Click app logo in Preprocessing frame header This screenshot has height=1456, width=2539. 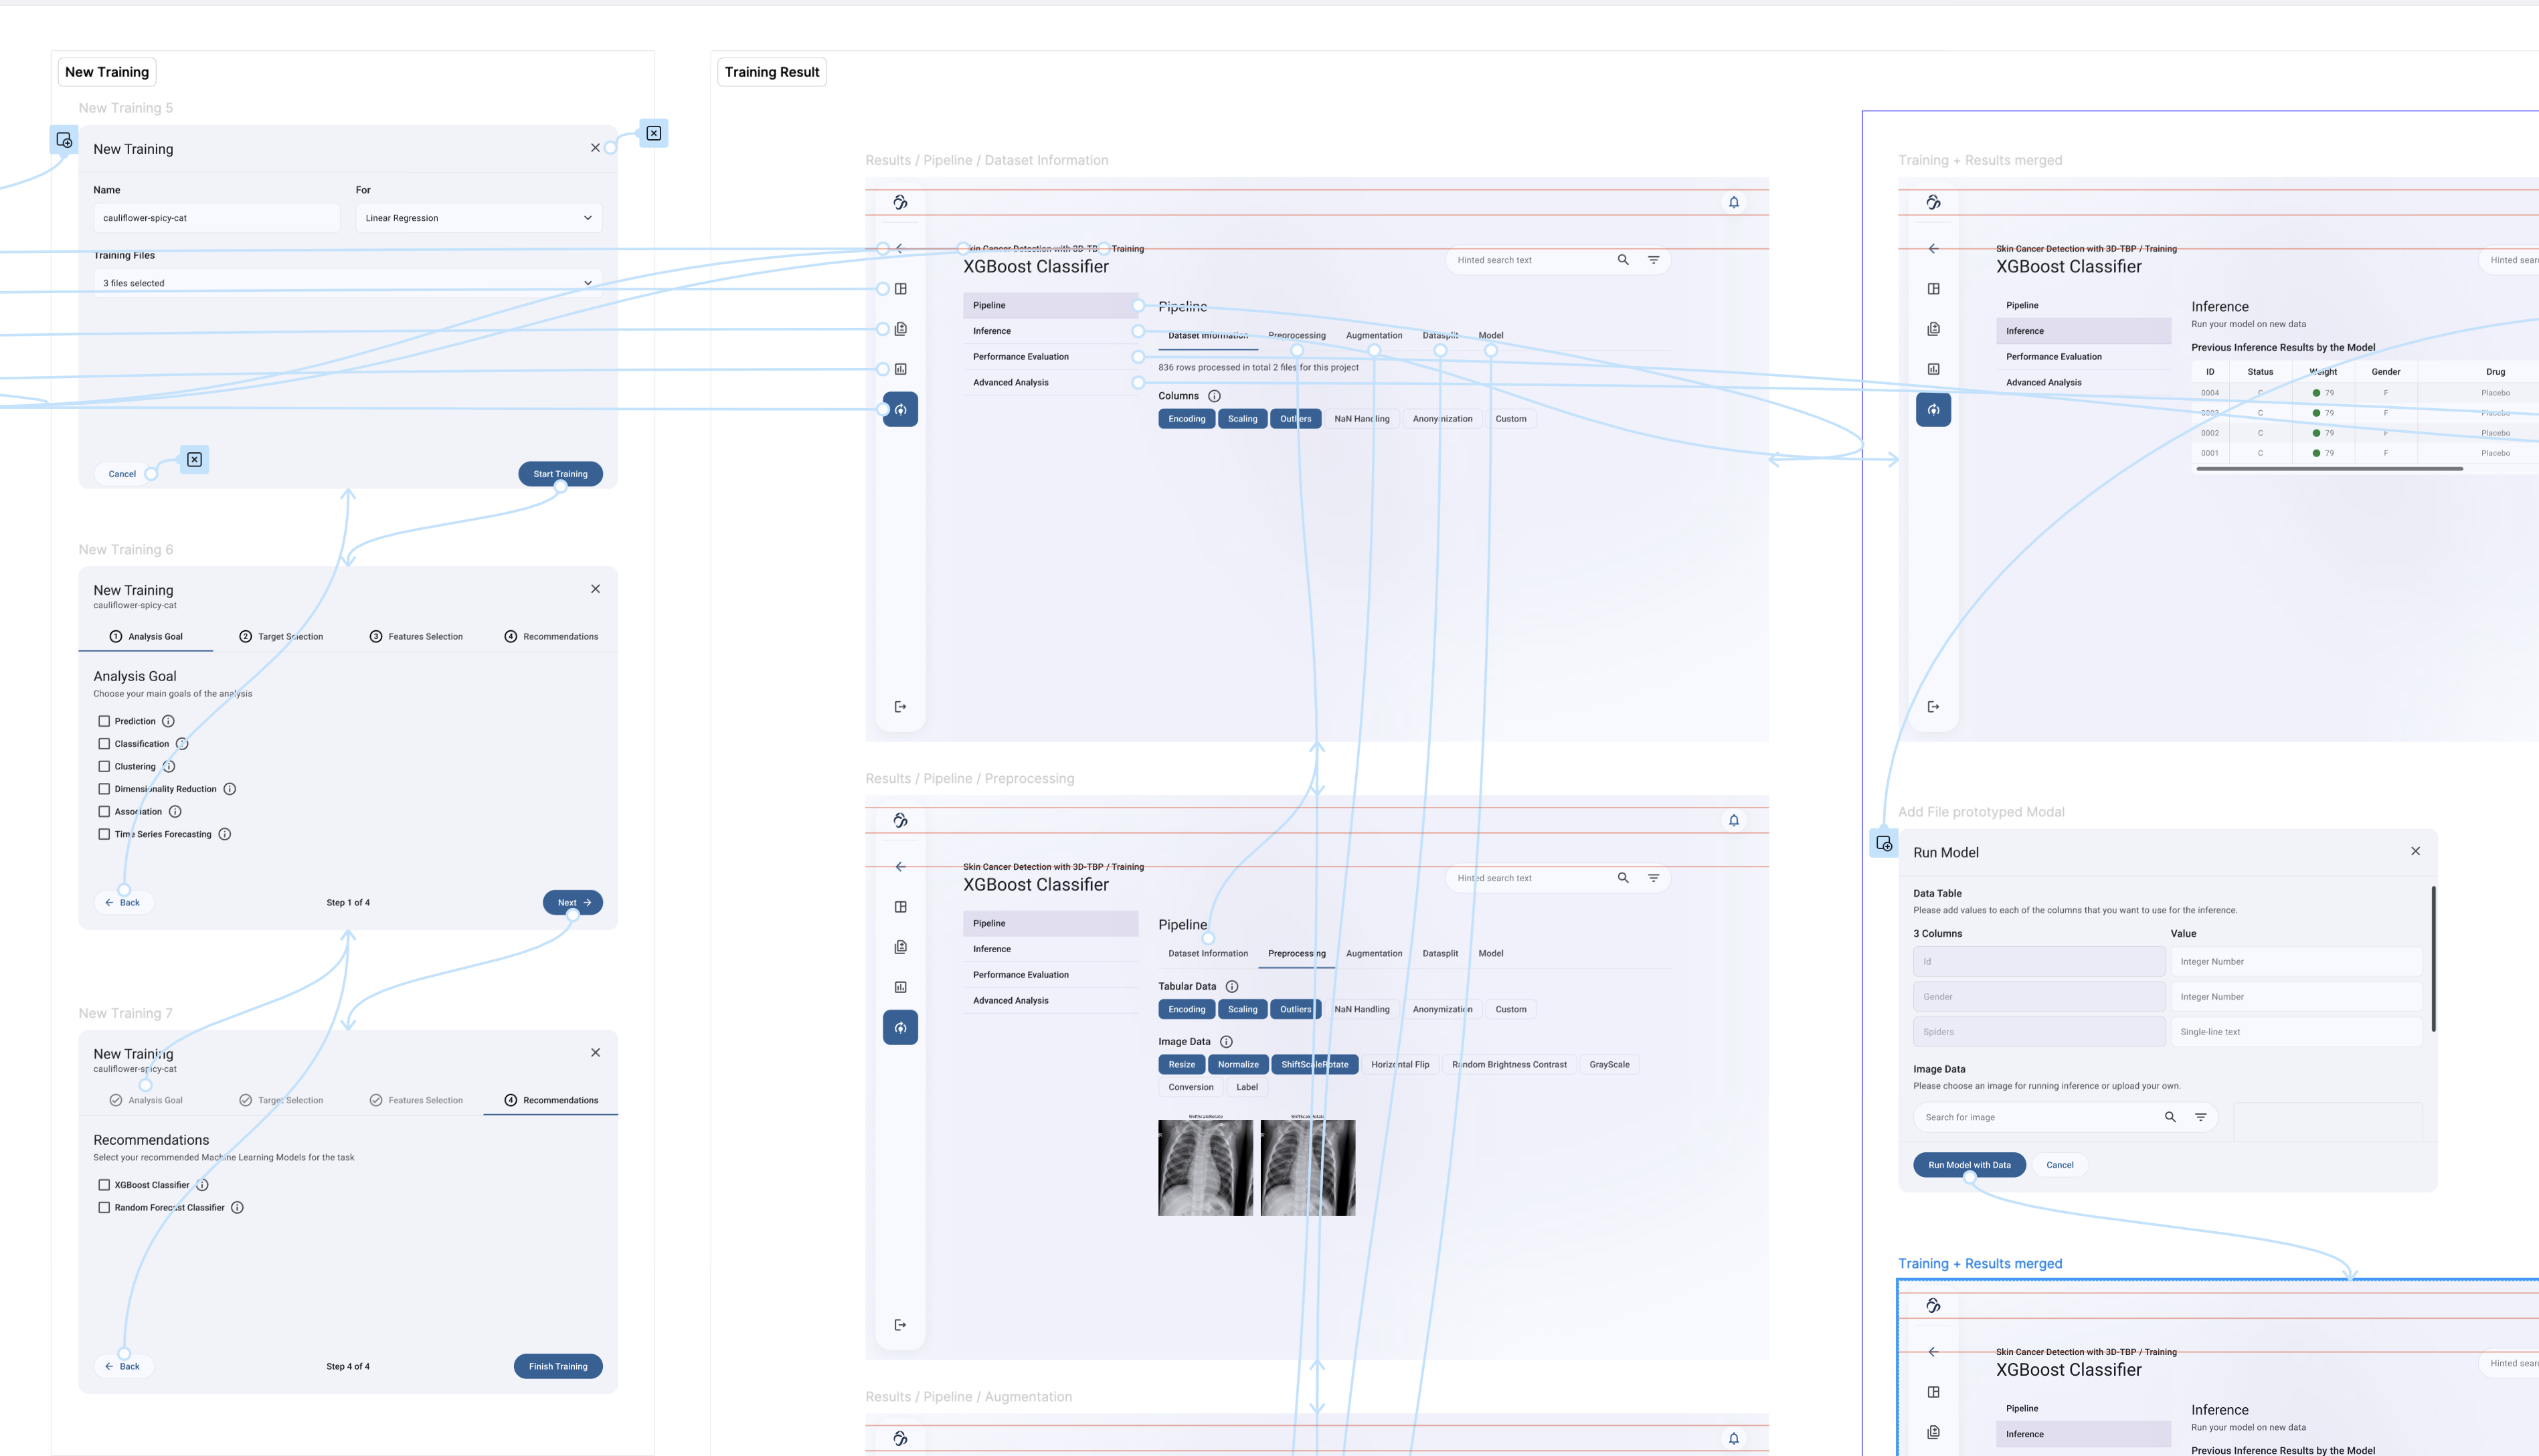(900, 820)
